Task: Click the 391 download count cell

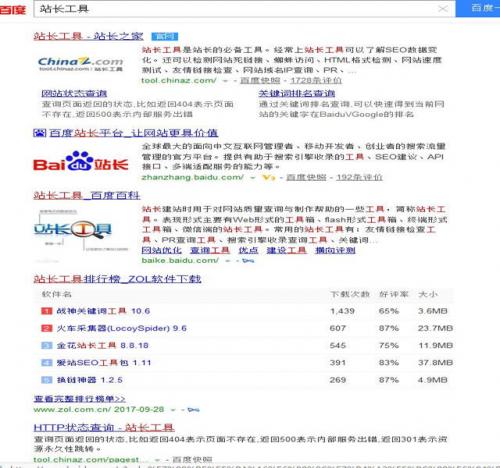Action: pyautogui.click(x=338, y=363)
